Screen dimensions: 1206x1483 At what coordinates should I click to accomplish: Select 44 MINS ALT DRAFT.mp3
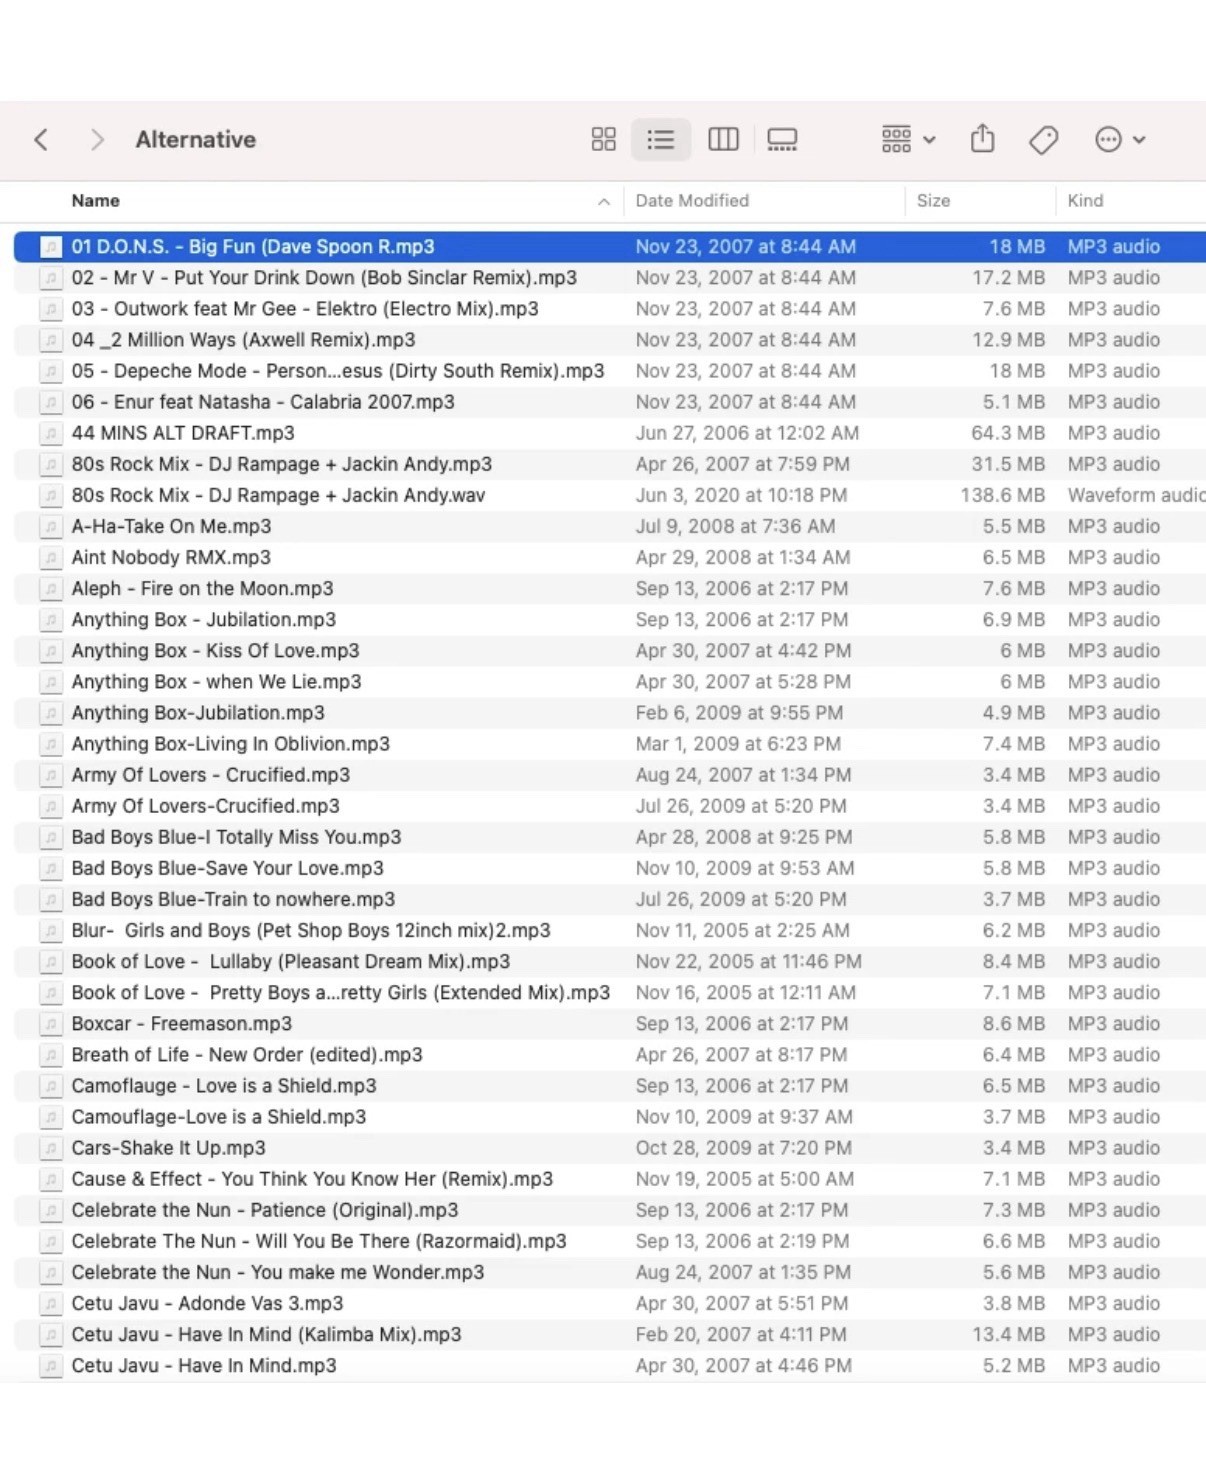point(183,433)
